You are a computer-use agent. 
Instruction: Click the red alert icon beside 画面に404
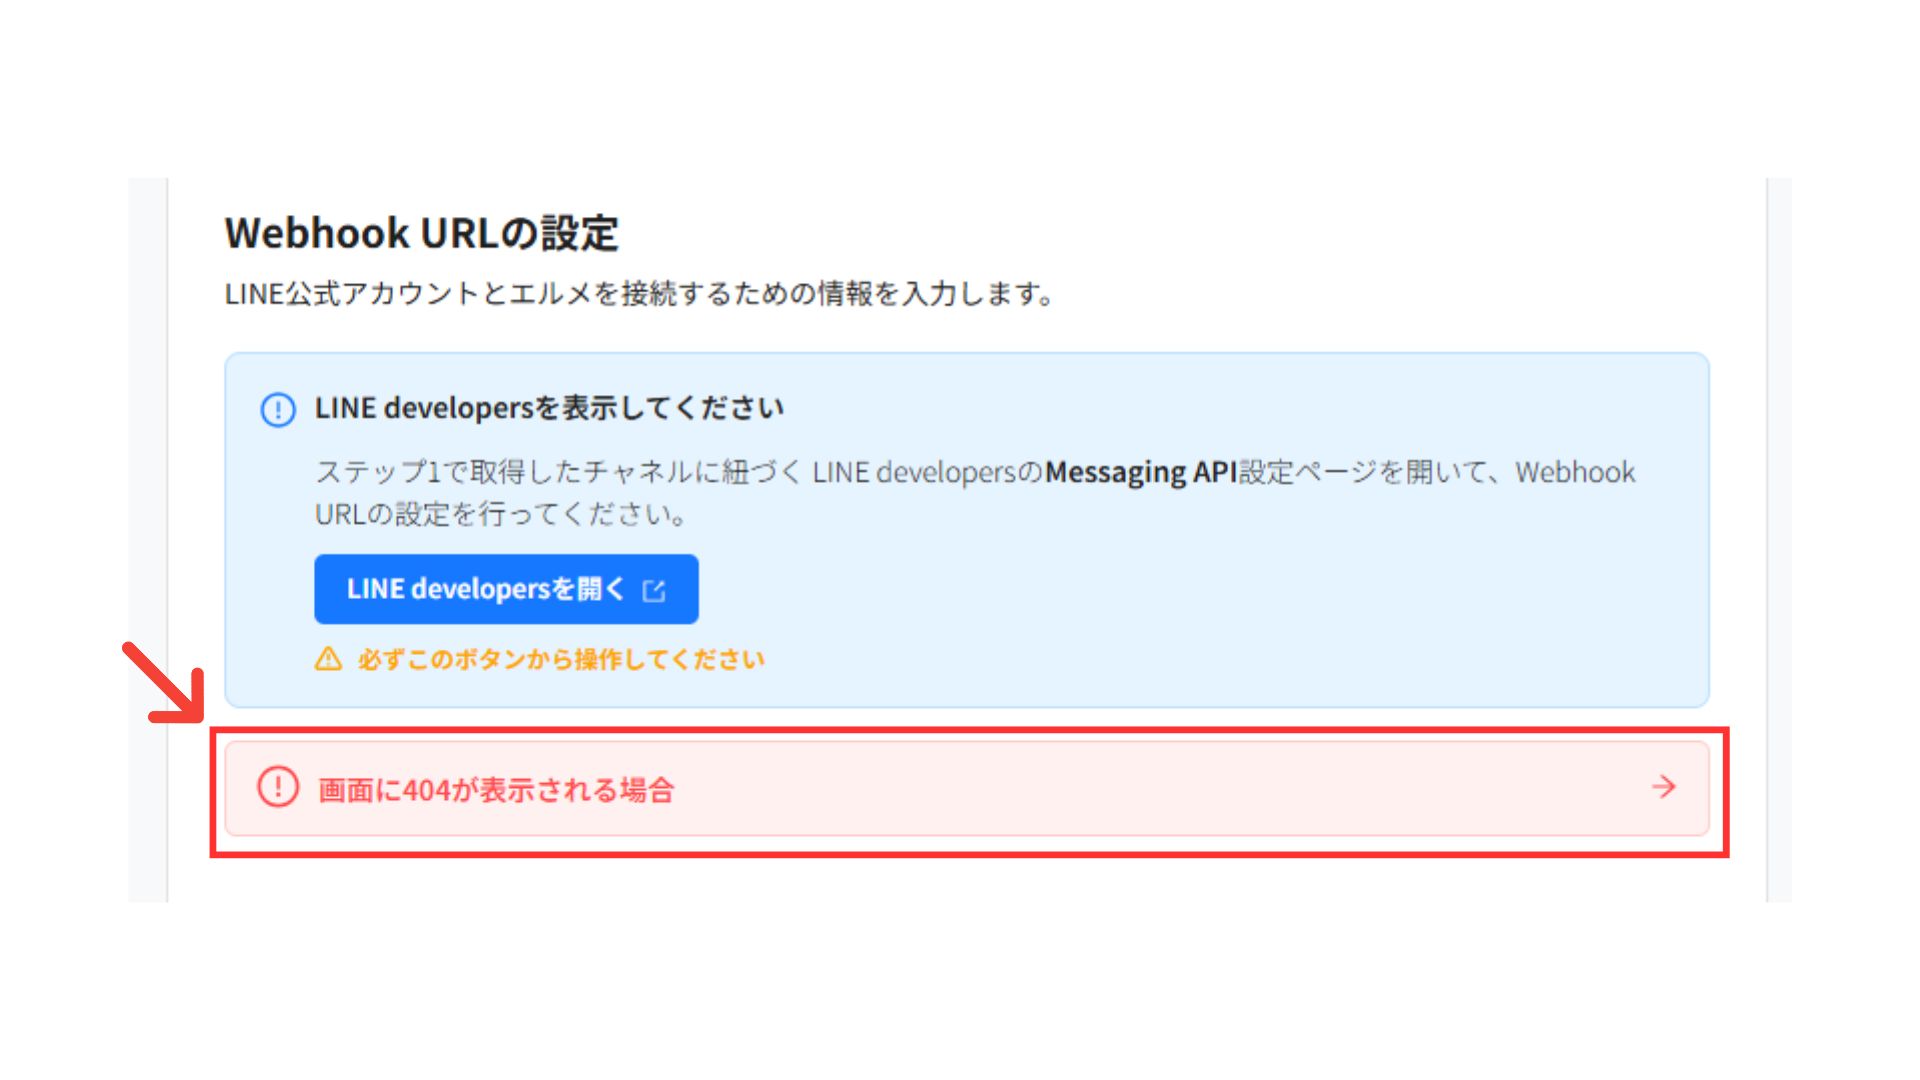(278, 787)
